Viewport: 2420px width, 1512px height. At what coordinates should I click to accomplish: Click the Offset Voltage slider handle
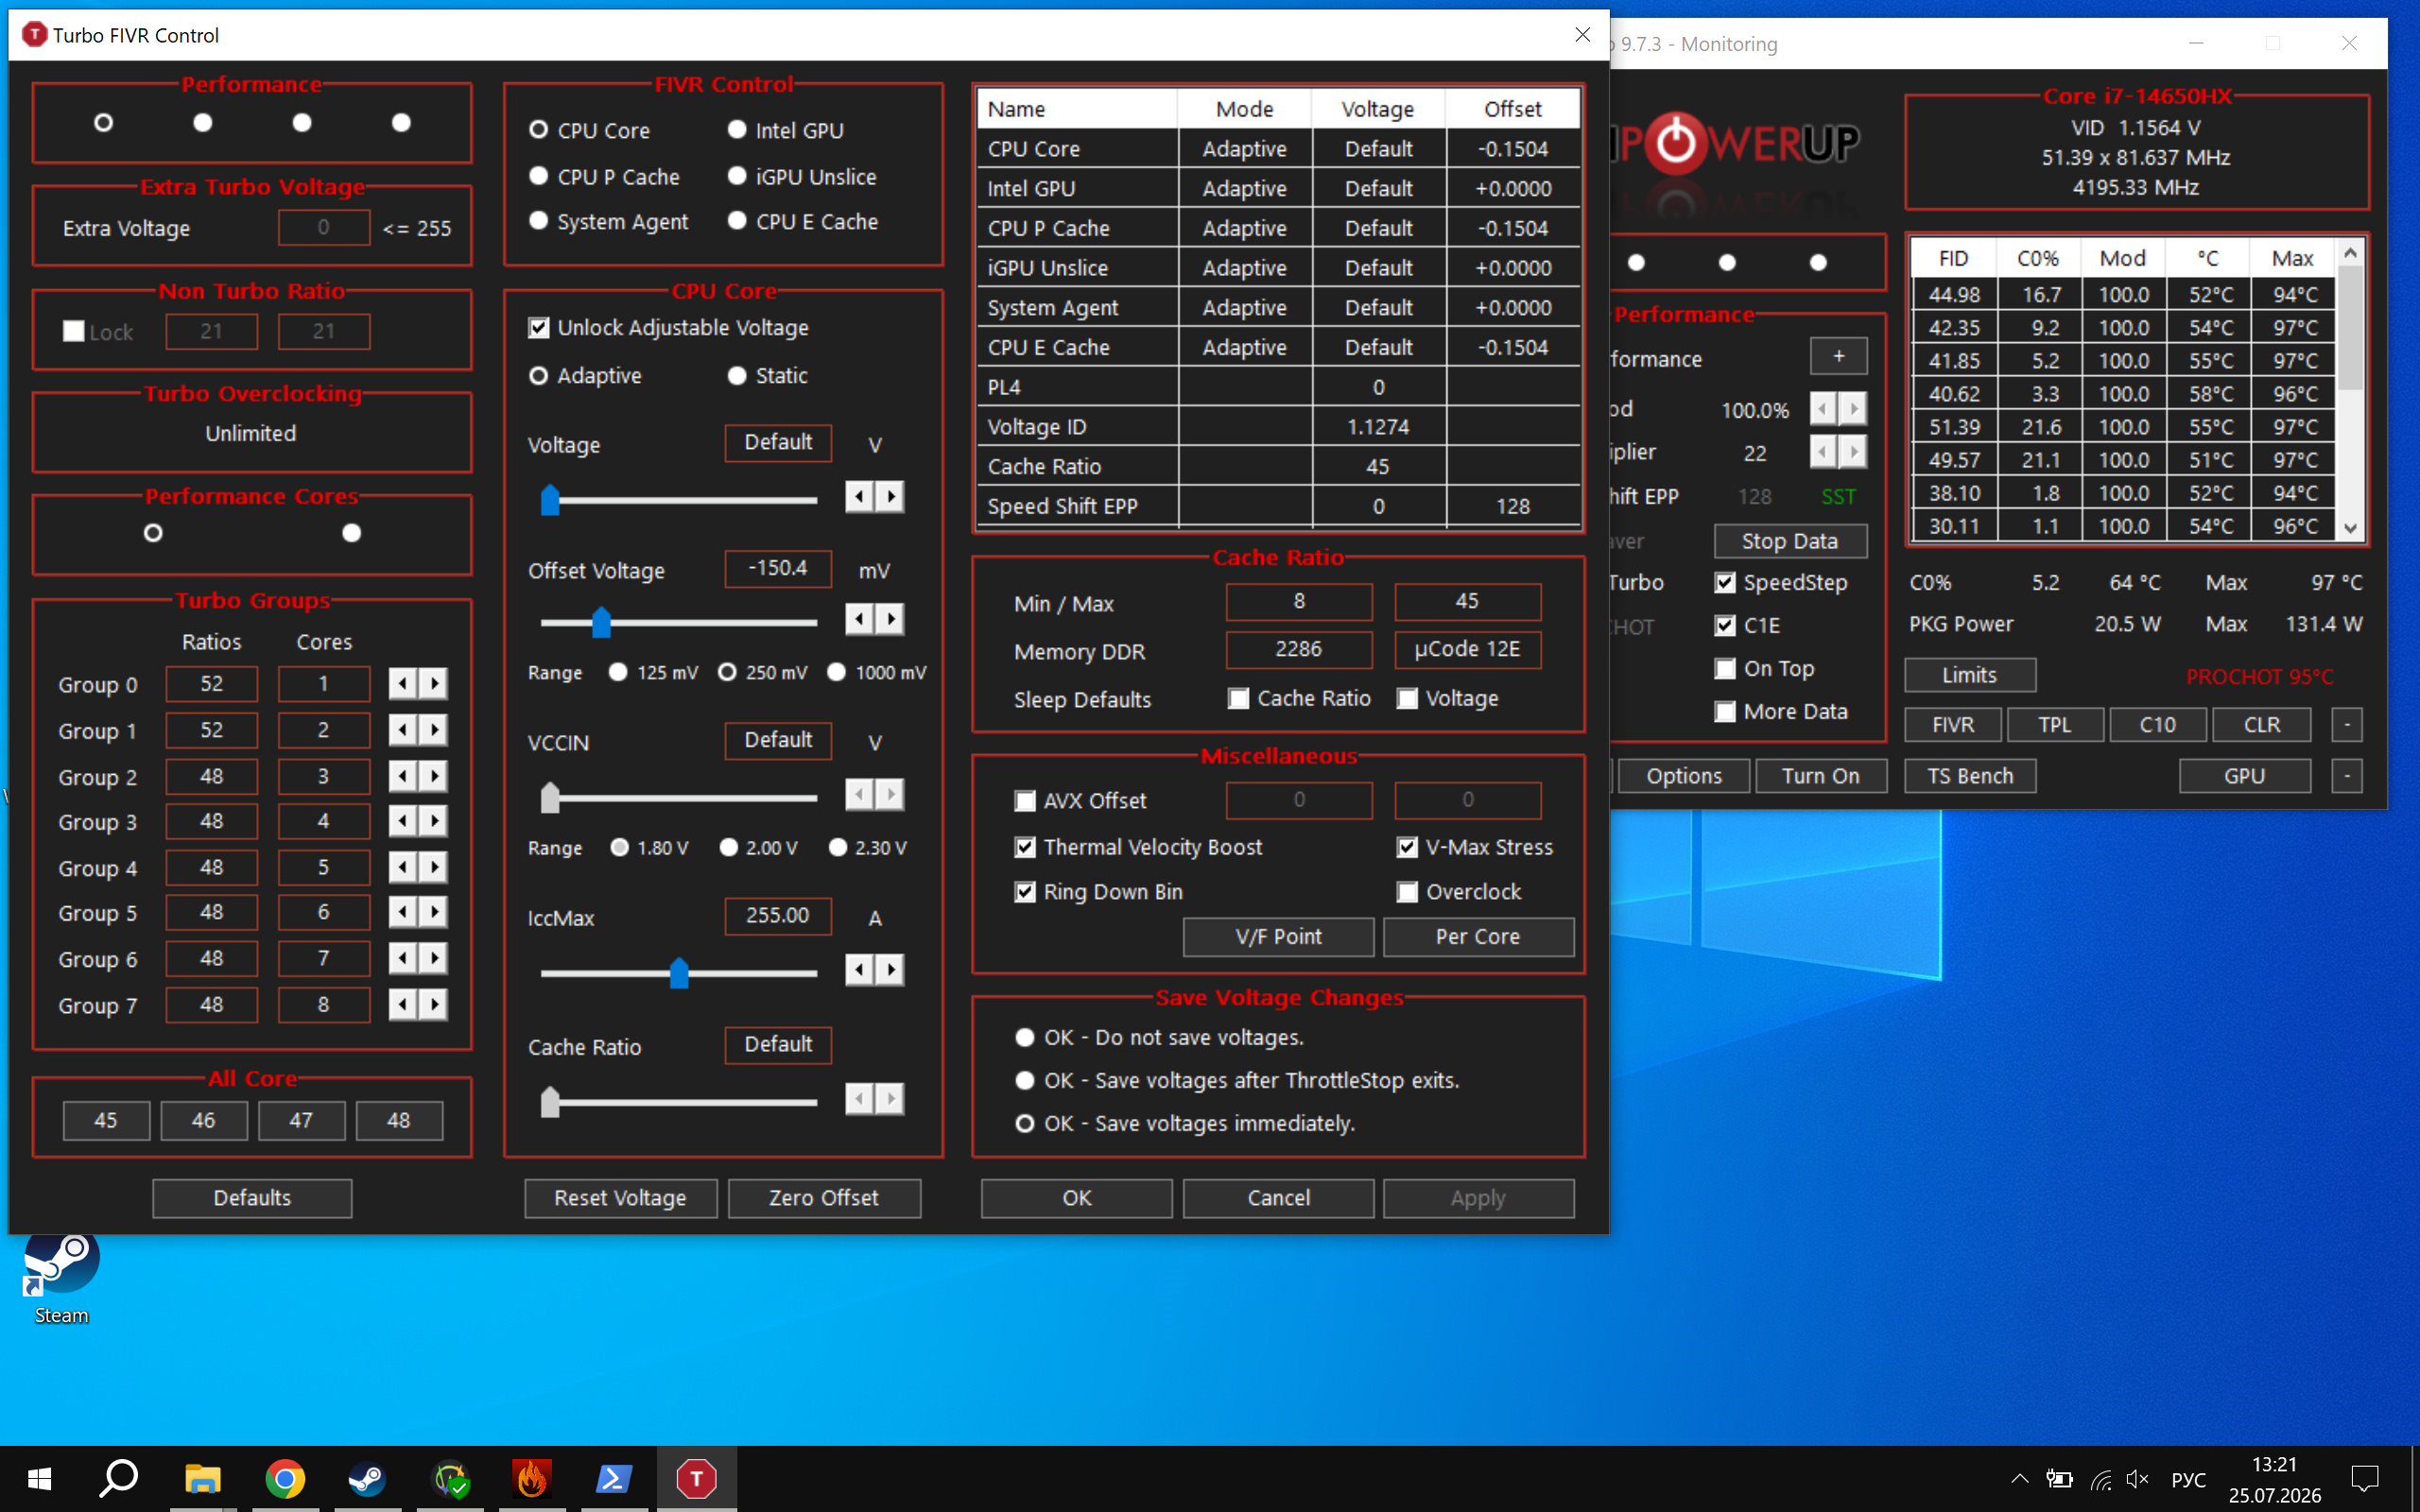pos(601,622)
